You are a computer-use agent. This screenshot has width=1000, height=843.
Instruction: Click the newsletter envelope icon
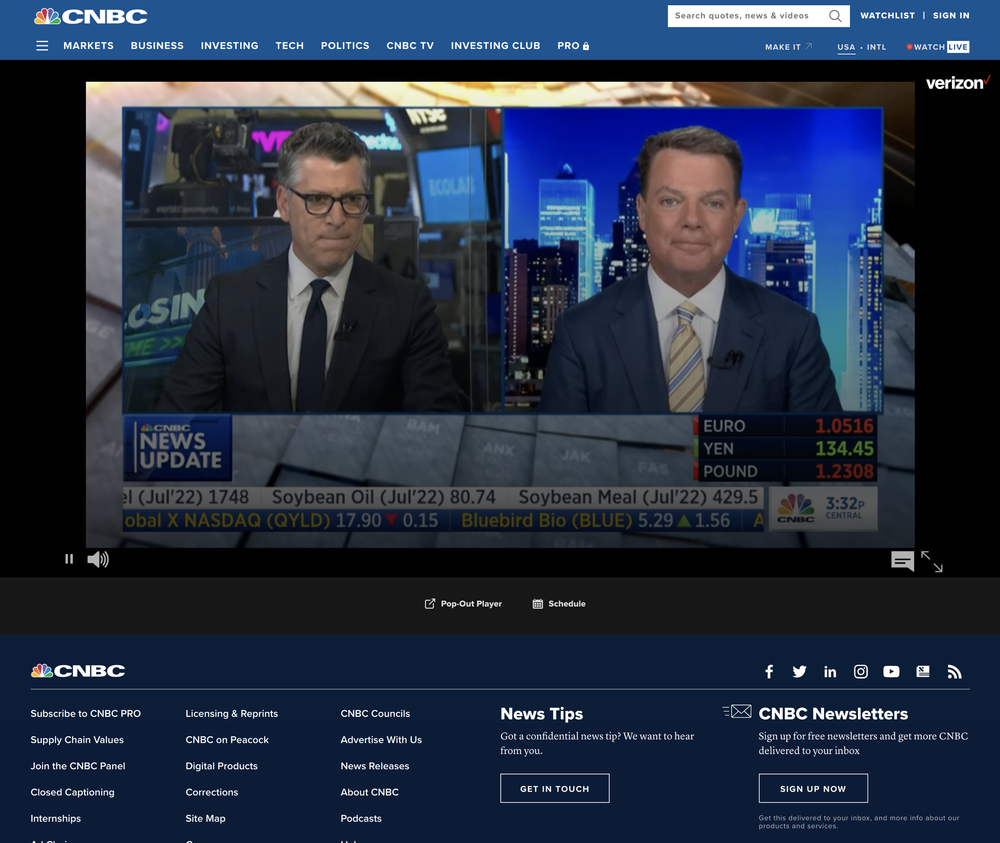pyautogui.click(x=737, y=711)
